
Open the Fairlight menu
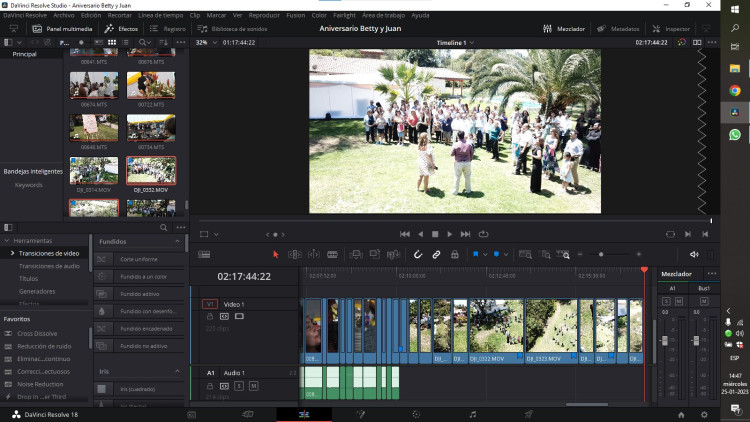(x=344, y=15)
